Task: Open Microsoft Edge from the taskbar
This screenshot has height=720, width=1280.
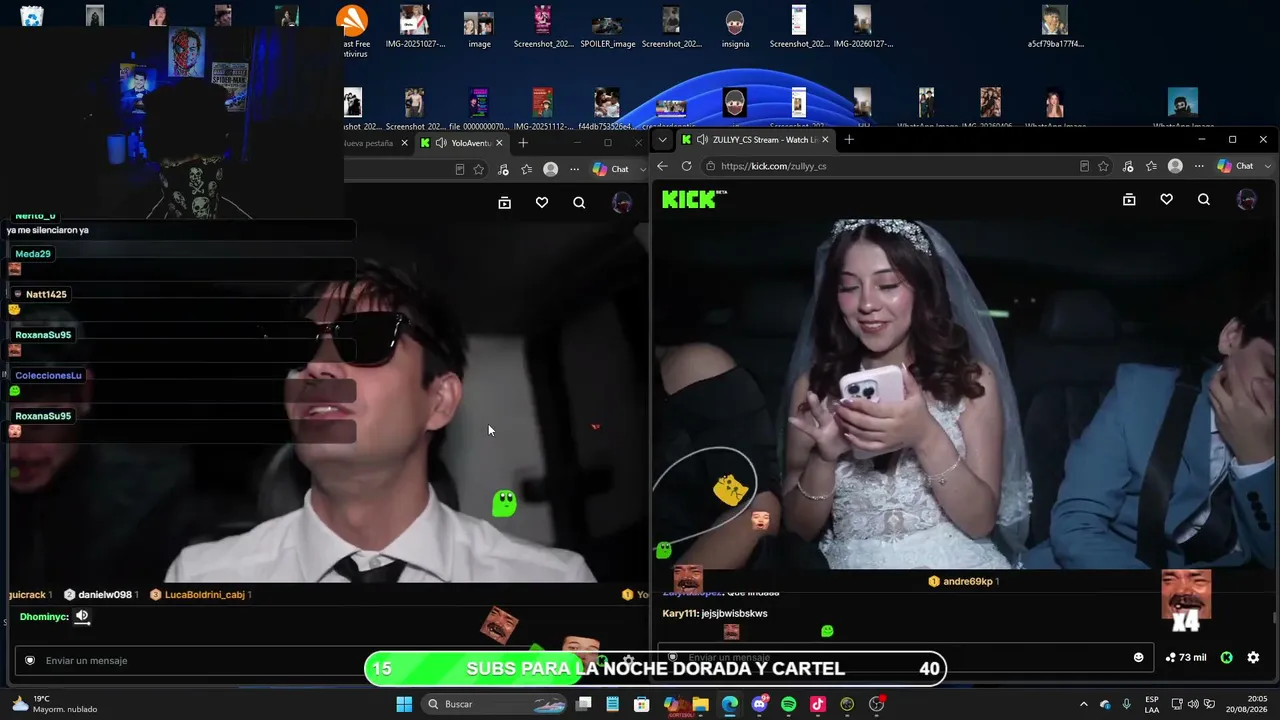Action: click(730, 704)
